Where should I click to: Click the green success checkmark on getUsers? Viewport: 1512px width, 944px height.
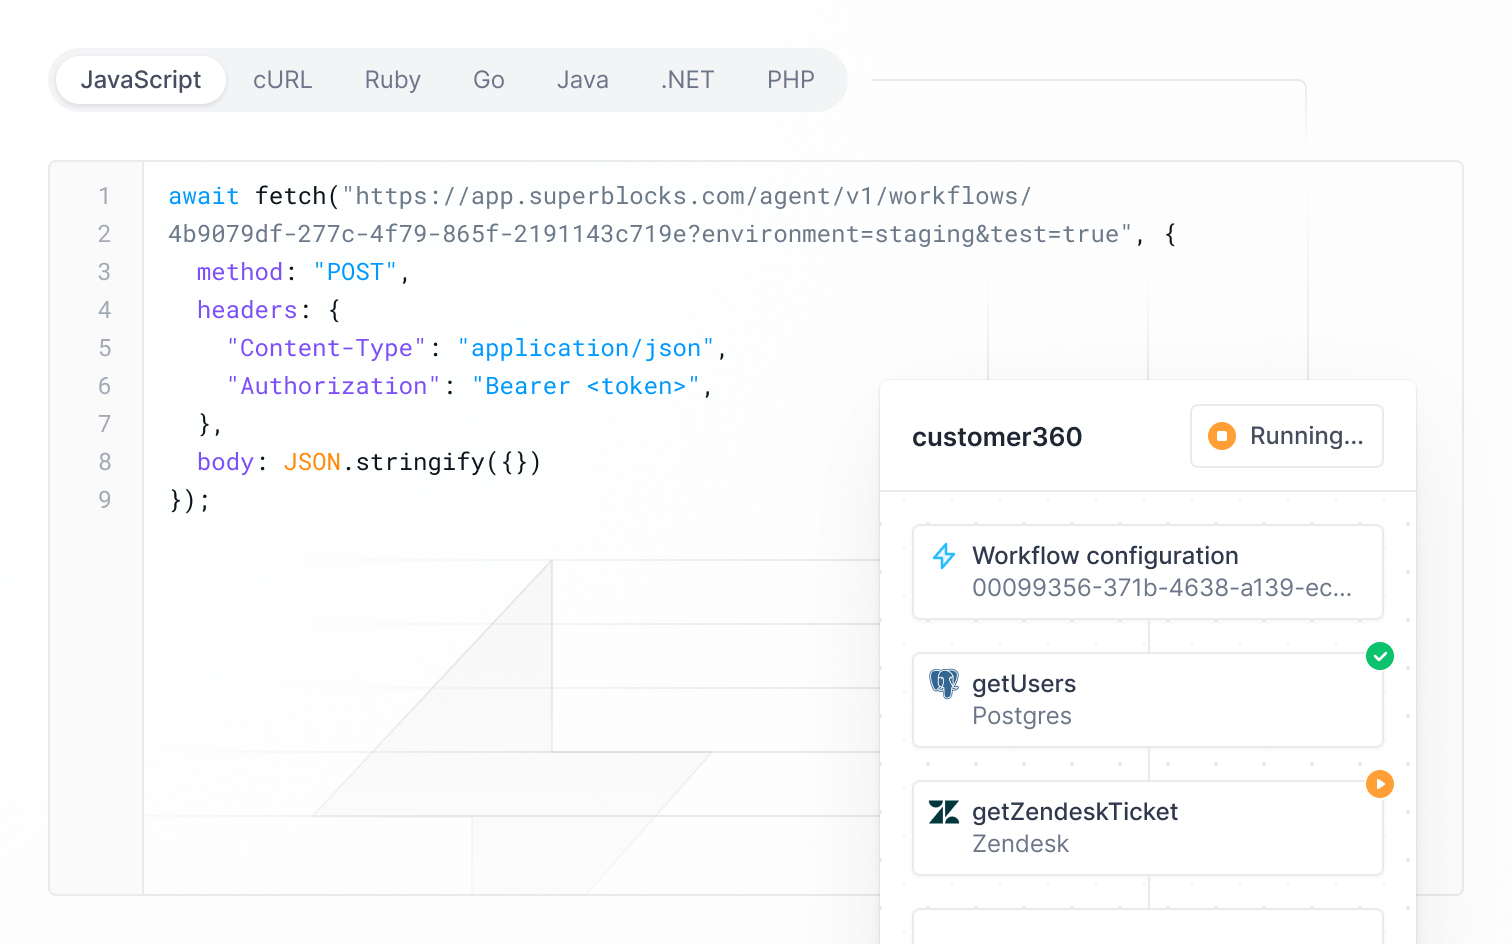pos(1380,656)
